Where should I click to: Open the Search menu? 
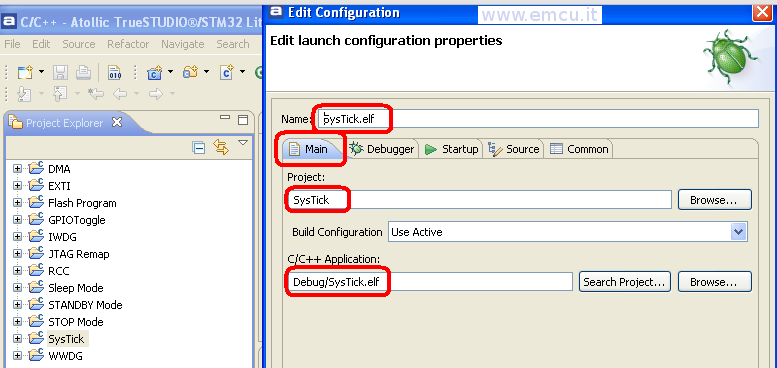click(232, 44)
